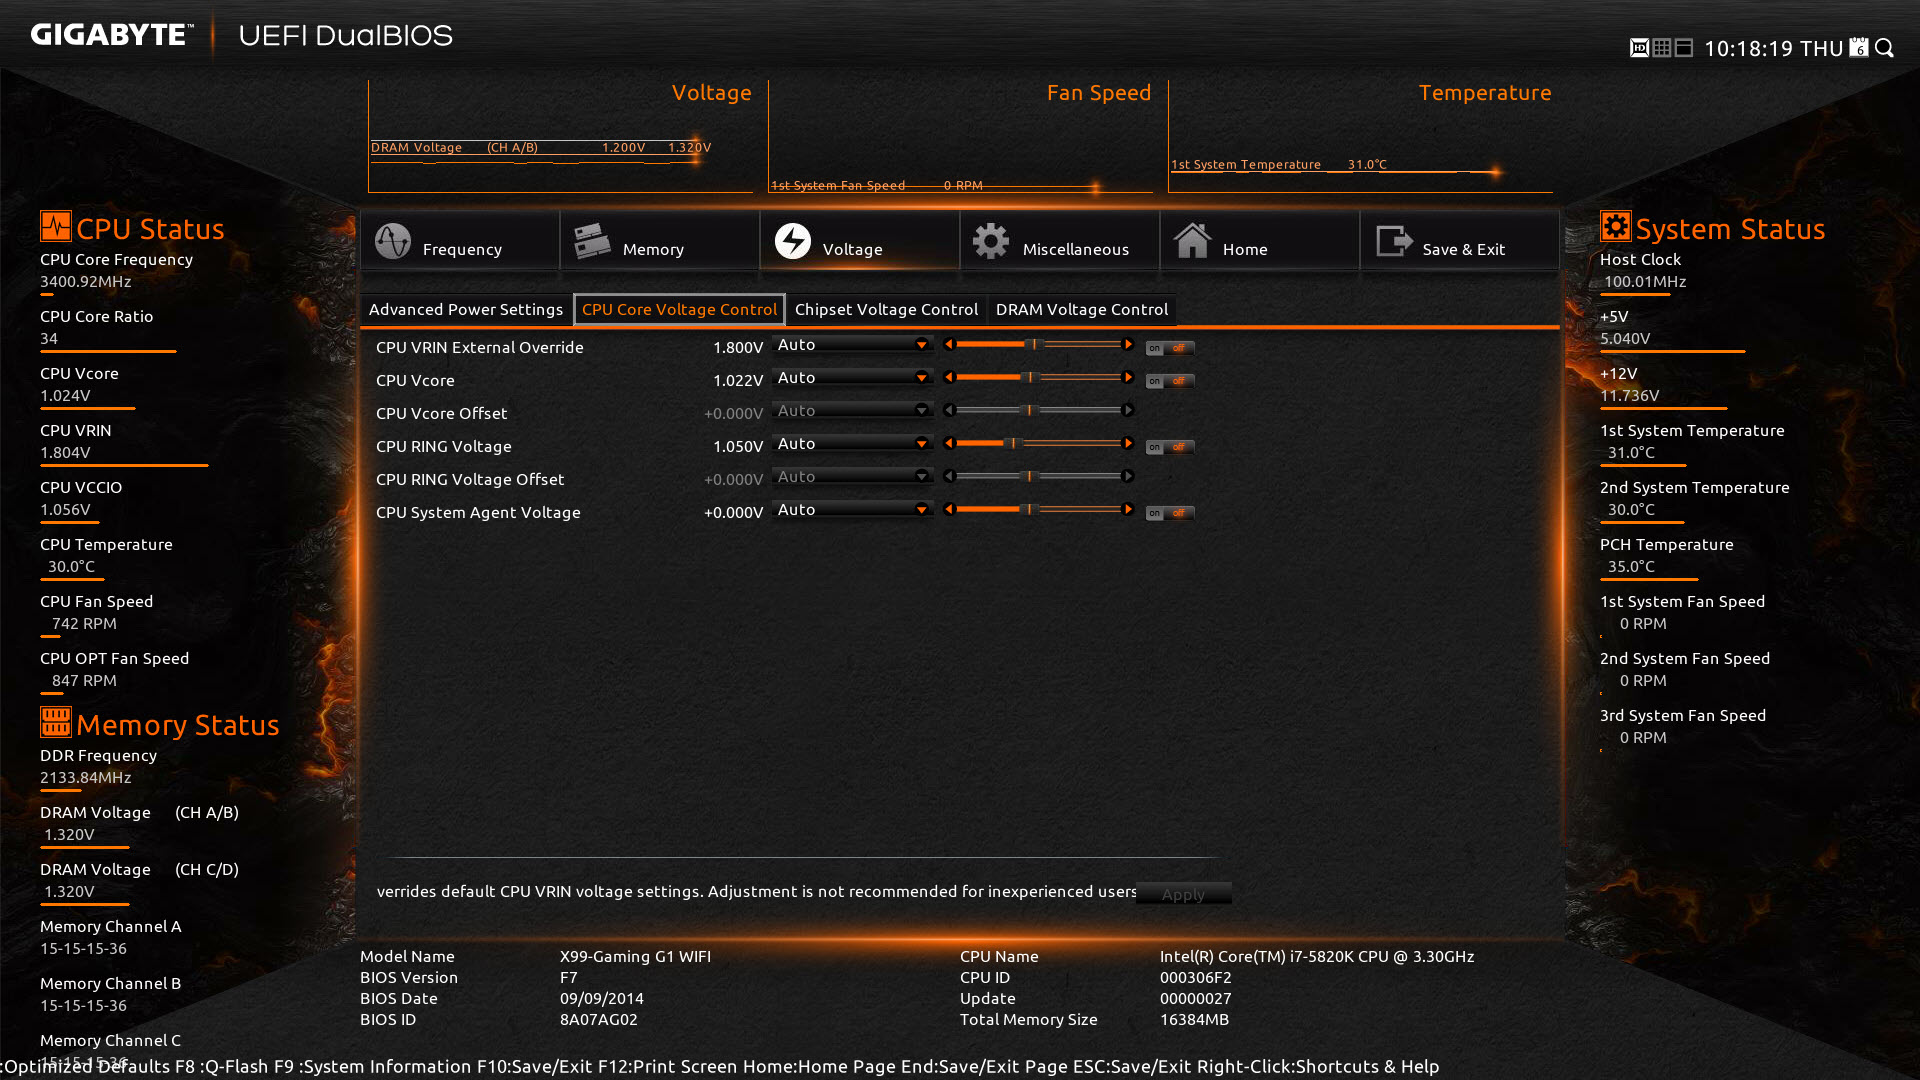Click CPU Core Frequency 3400.92MHz reading
Screen dimensions: 1920x1080
(x=86, y=281)
